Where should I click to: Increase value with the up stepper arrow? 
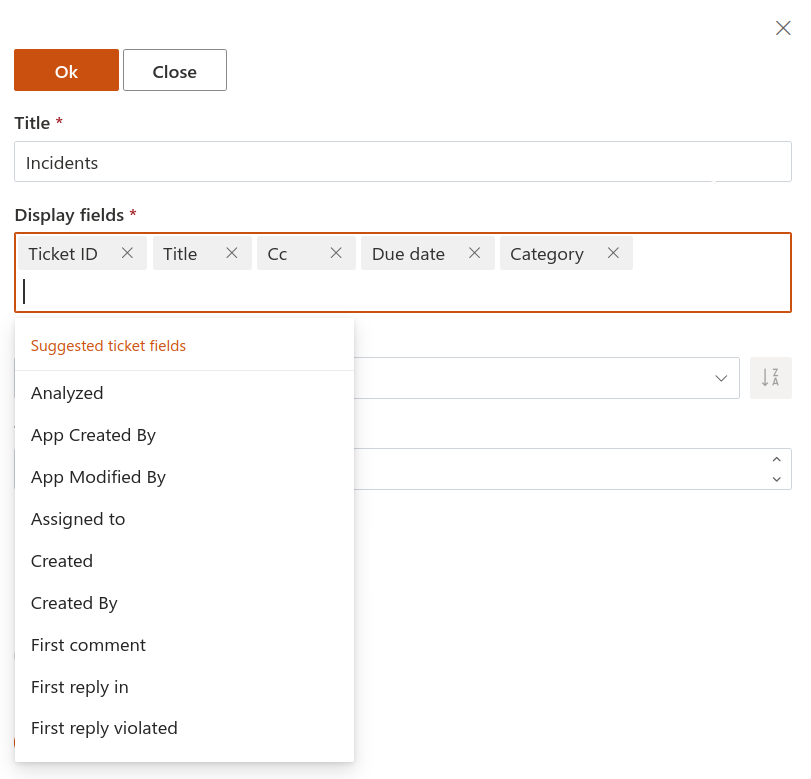[776, 459]
